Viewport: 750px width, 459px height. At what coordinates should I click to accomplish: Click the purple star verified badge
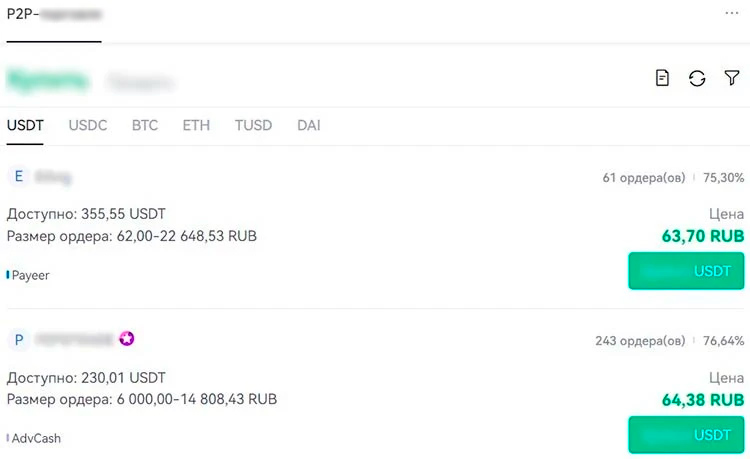point(127,339)
